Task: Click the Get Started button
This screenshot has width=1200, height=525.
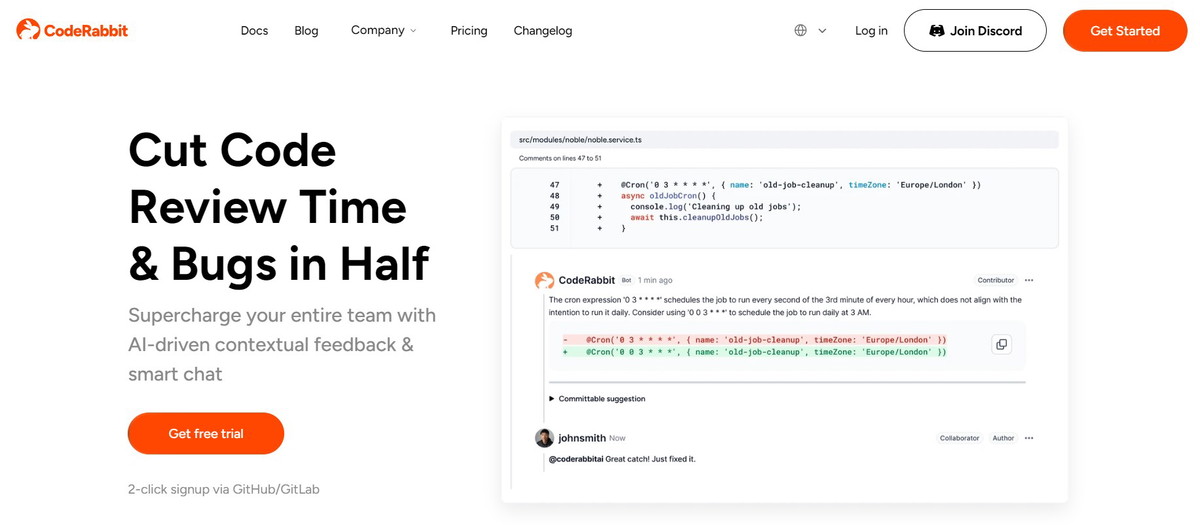Action: tap(1125, 31)
